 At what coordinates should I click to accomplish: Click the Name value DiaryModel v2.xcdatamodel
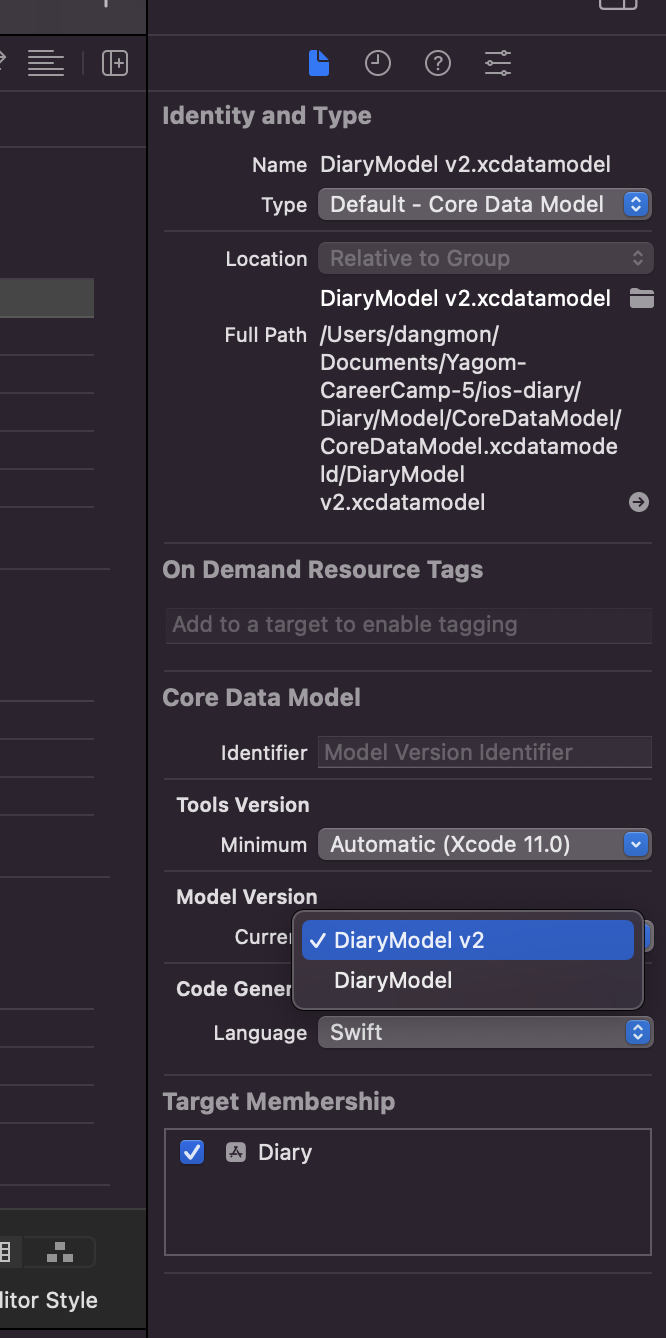pyautogui.click(x=465, y=164)
